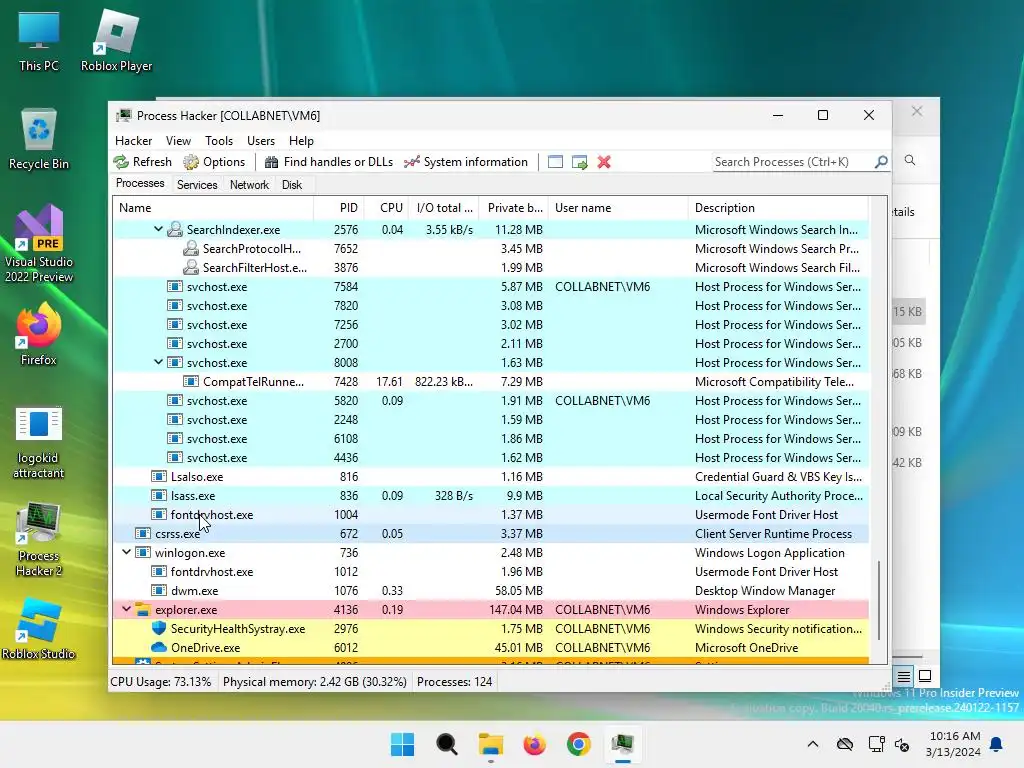1024x768 pixels.
Task: Click the search magnifier in Process Hacker
Action: (x=881, y=161)
